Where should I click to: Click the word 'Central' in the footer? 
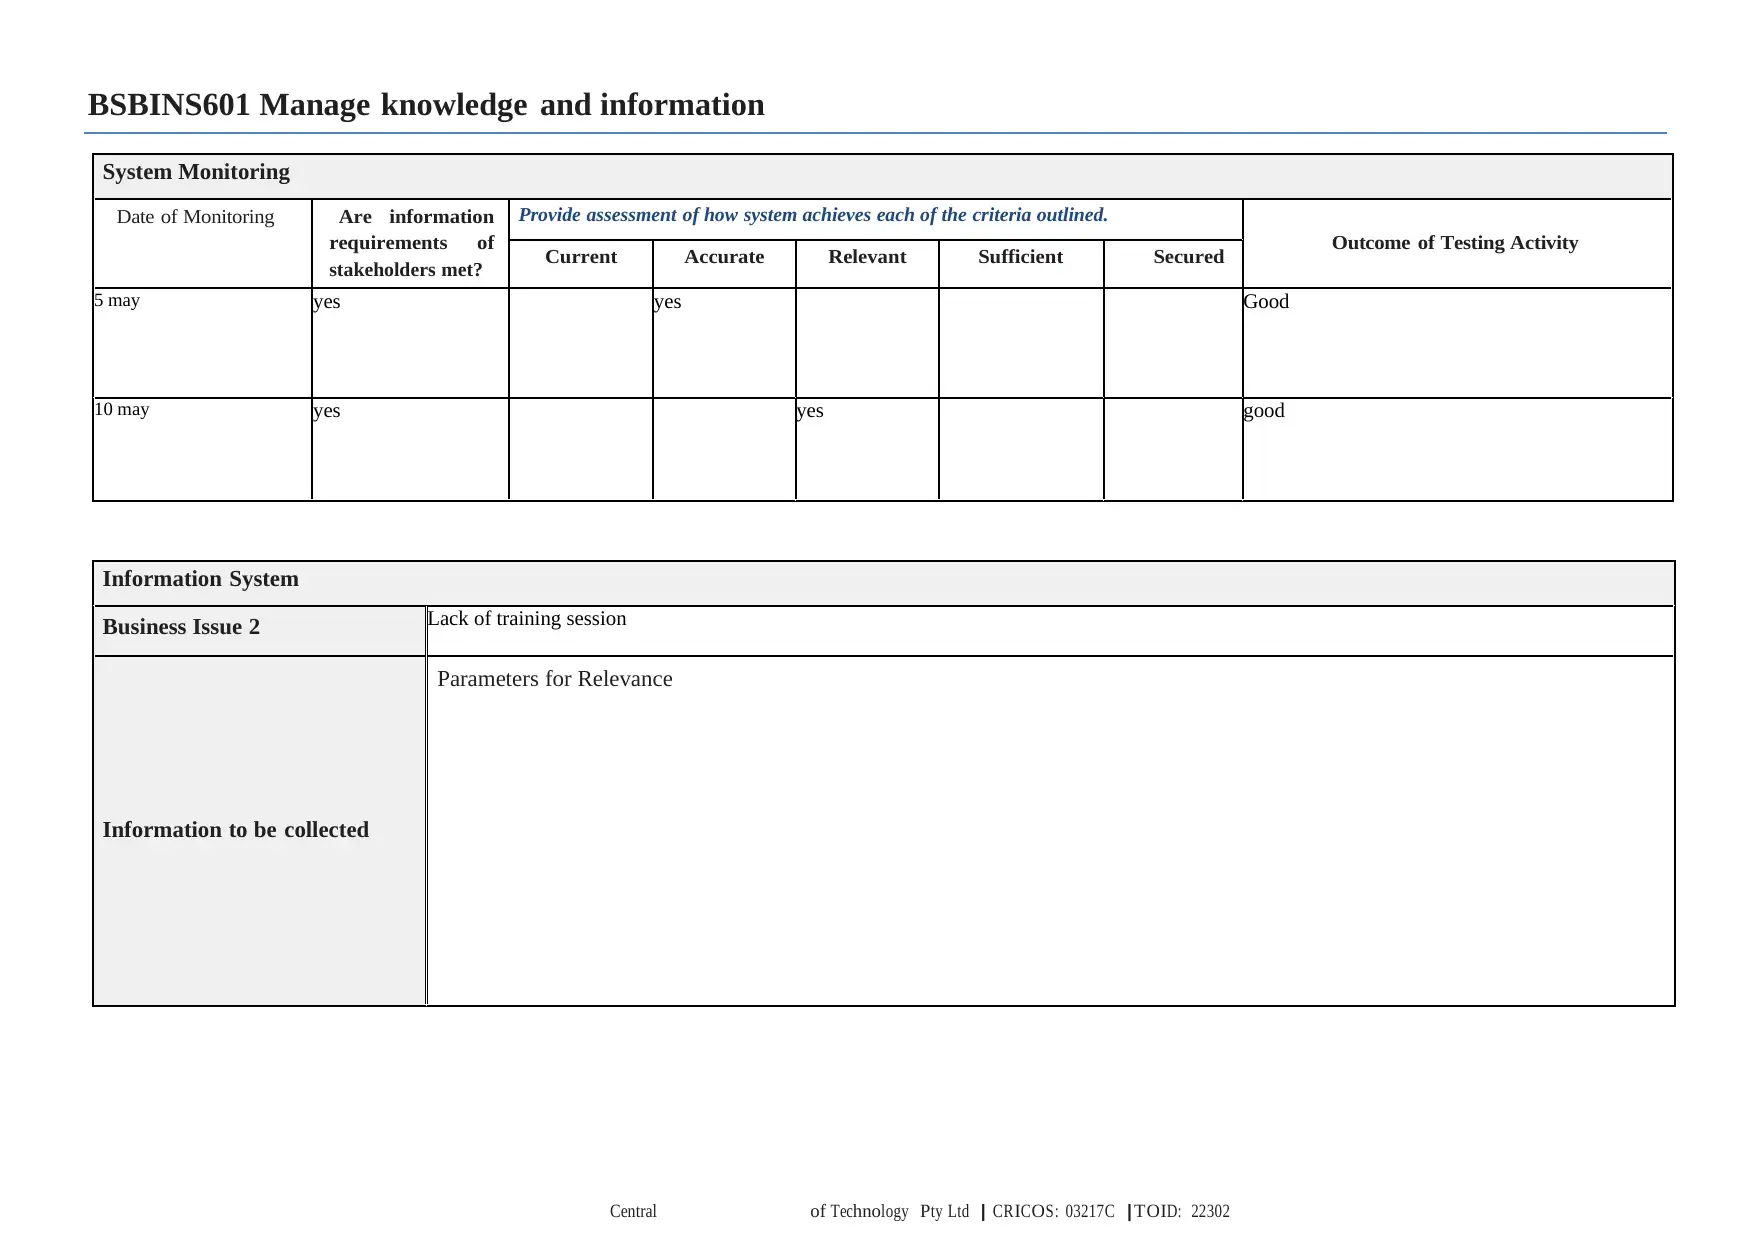633,1211
